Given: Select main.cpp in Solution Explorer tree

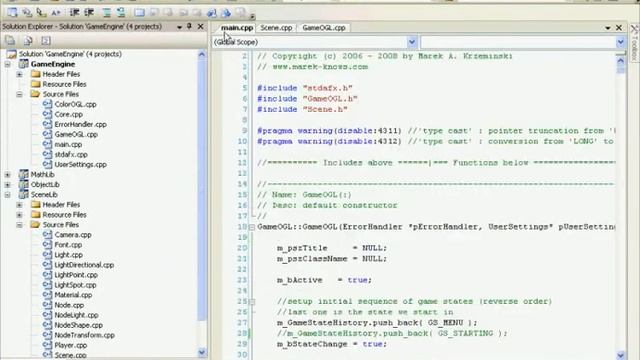Looking at the screenshot, I should click(x=68, y=144).
